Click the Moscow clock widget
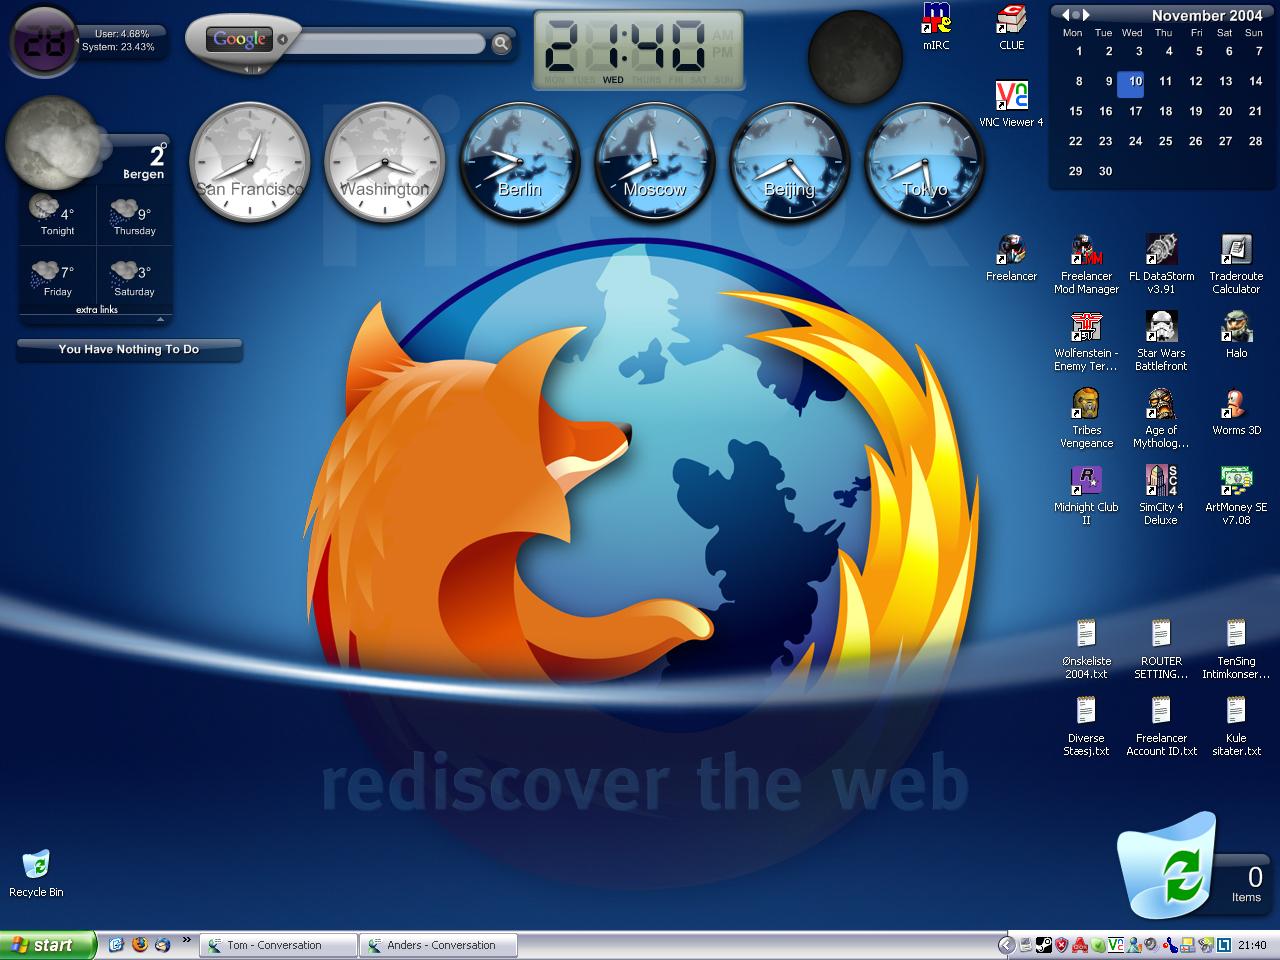The height and width of the screenshot is (960, 1280). [x=654, y=164]
